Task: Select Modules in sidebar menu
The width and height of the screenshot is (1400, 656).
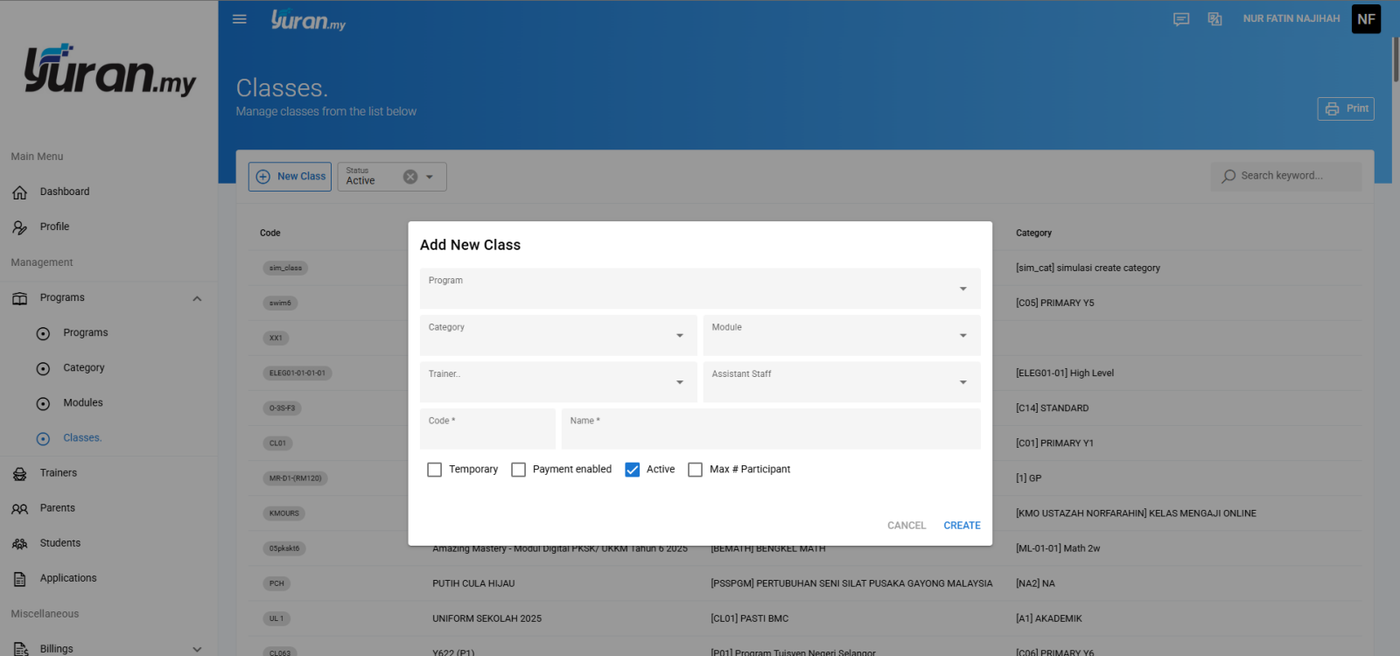Action: click(x=83, y=403)
